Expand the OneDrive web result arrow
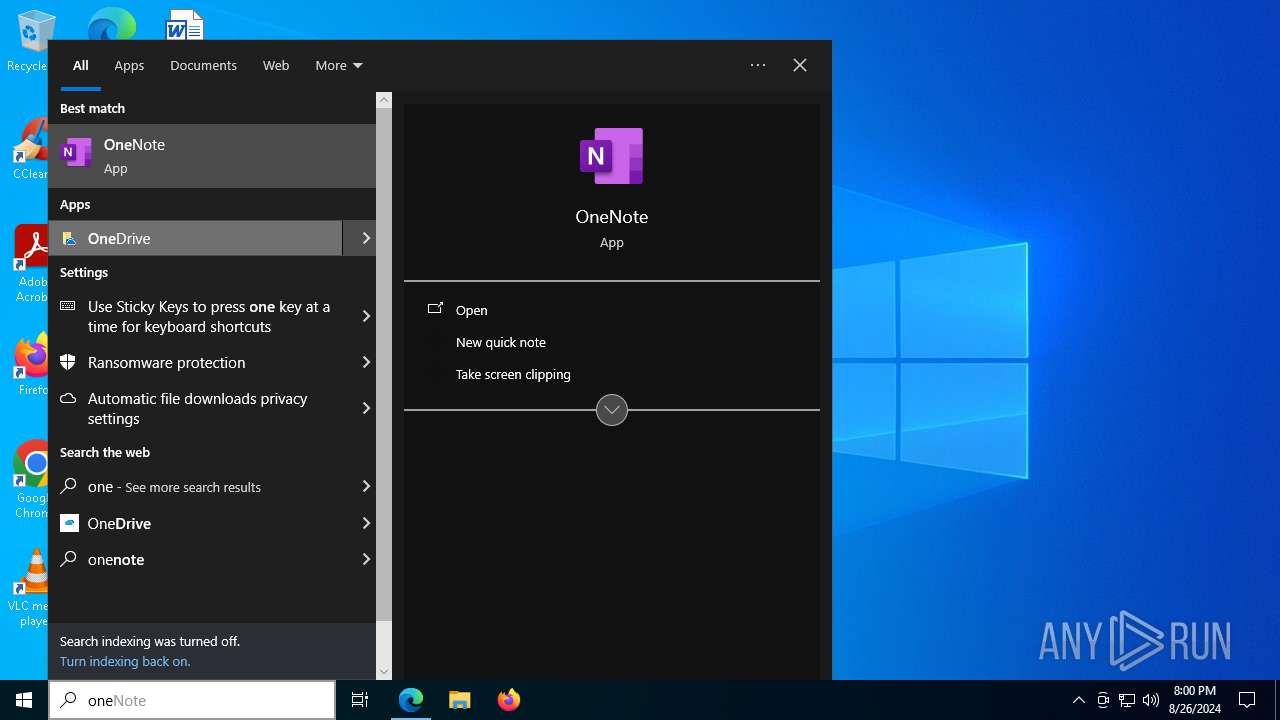This screenshot has height=720, width=1280. (x=366, y=523)
